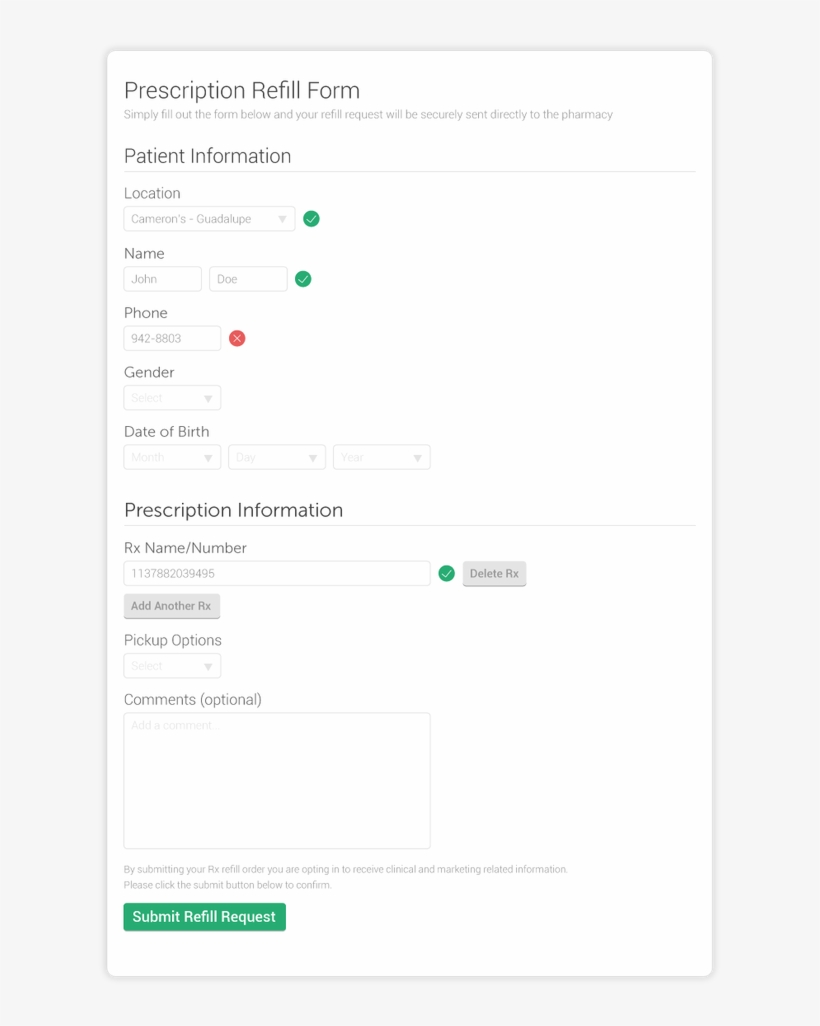Image resolution: width=820 pixels, height=1026 pixels.
Task: Click inside the Comments text area
Action: (277, 781)
